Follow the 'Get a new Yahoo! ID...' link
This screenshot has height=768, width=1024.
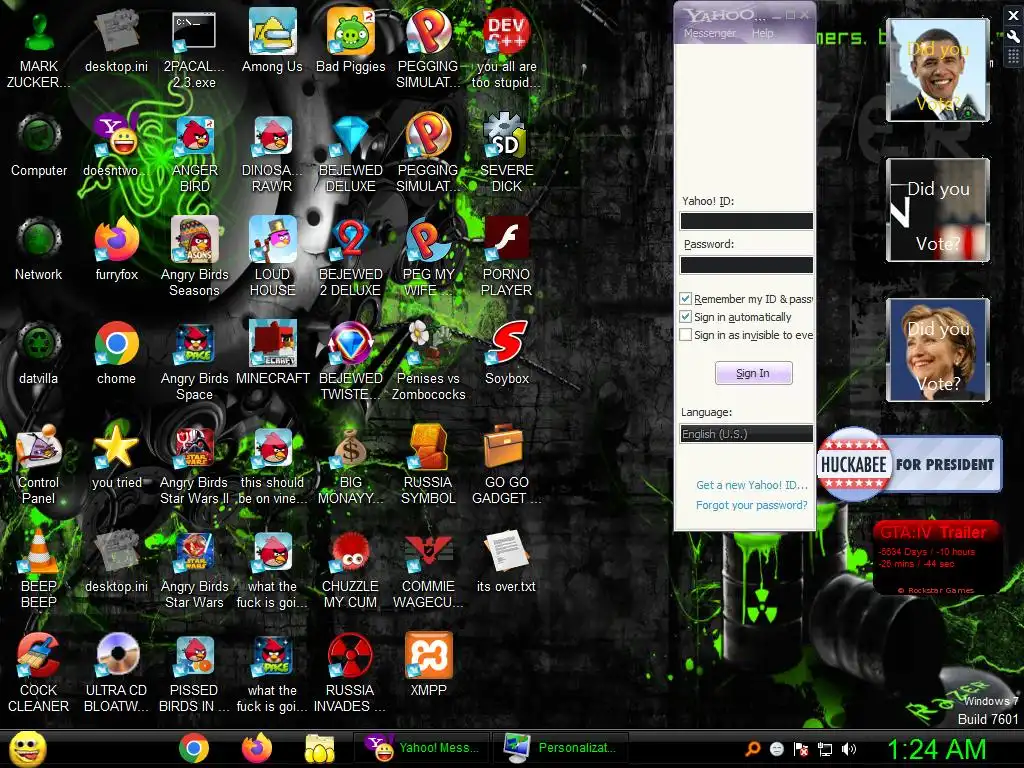752,485
